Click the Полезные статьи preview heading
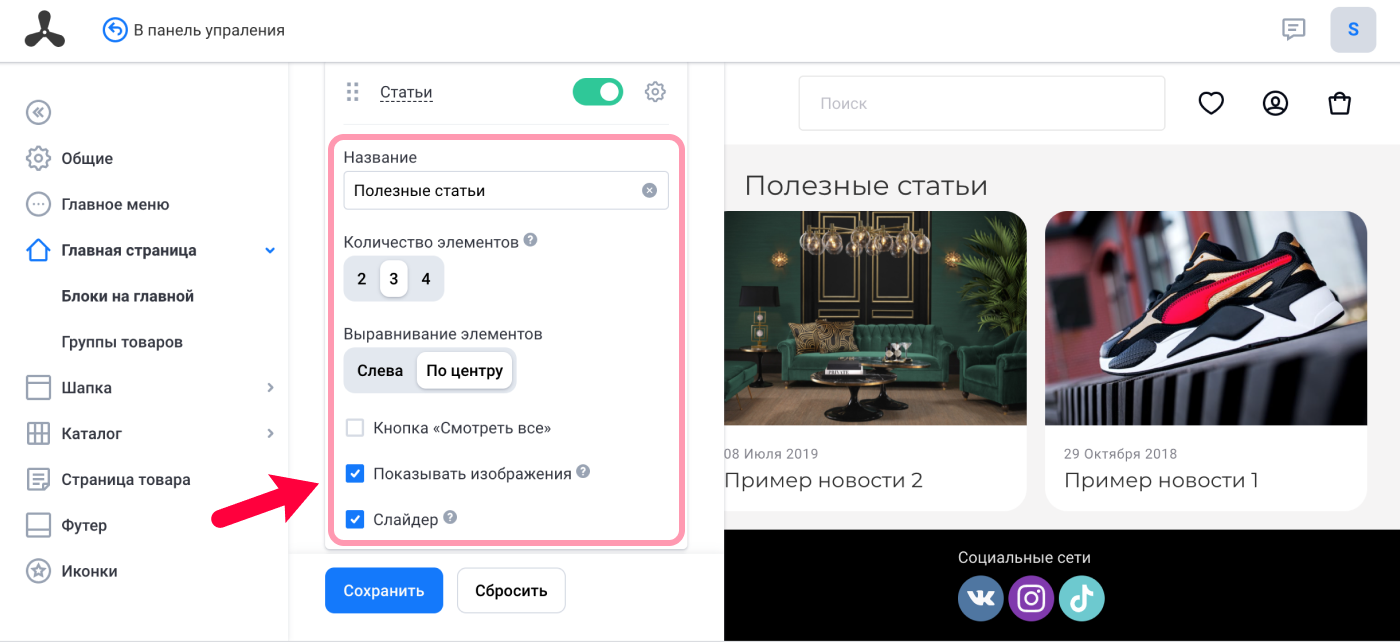Image resolution: width=1400 pixels, height=642 pixels. pos(866,186)
